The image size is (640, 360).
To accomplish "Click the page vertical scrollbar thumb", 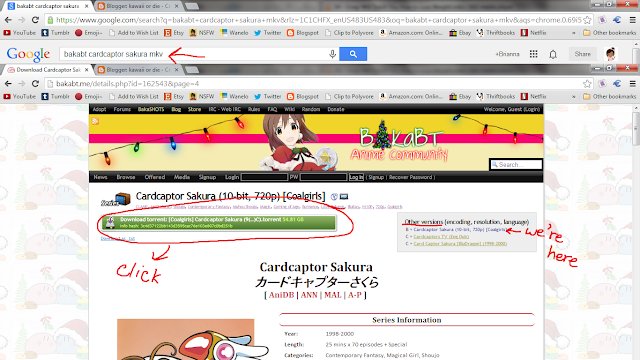I will coord(636,130).
